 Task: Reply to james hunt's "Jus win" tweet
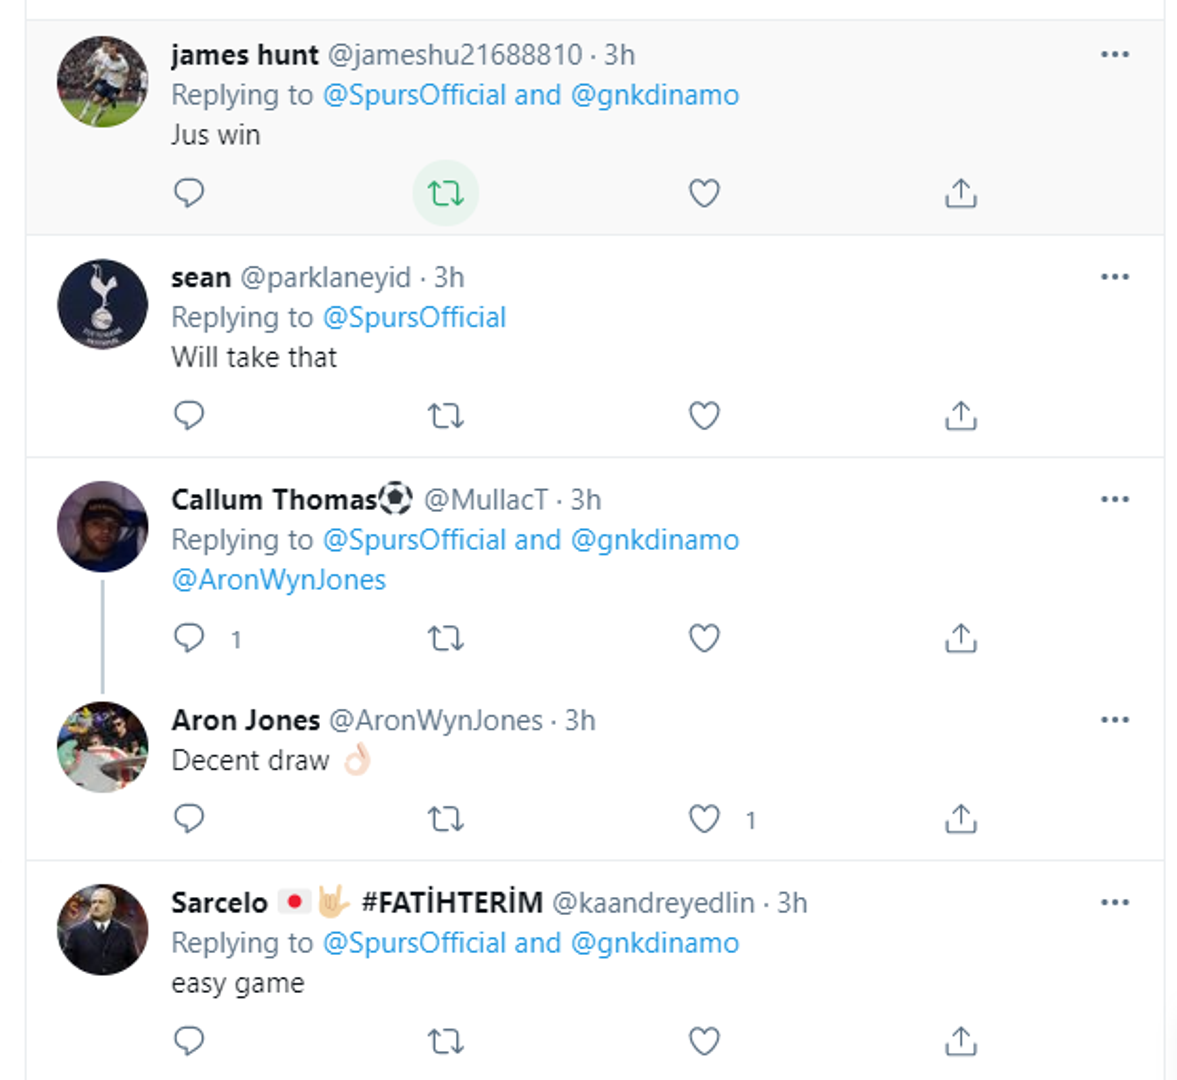coord(189,192)
